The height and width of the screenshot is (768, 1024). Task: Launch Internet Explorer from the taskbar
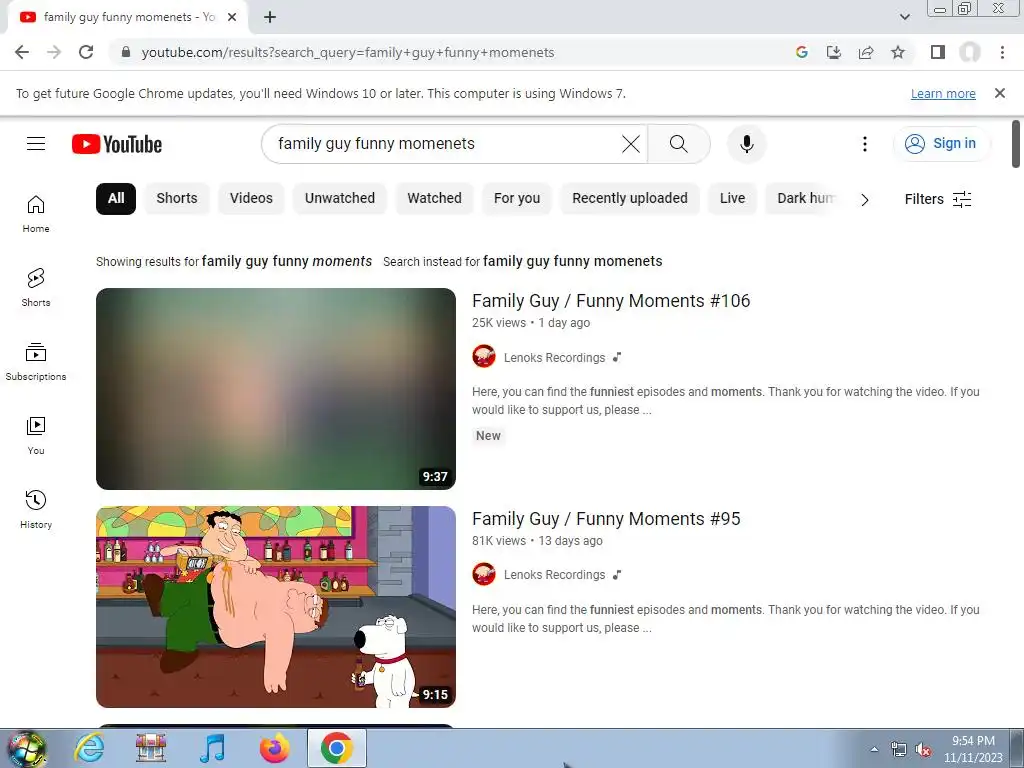pyautogui.click(x=89, y=748)
